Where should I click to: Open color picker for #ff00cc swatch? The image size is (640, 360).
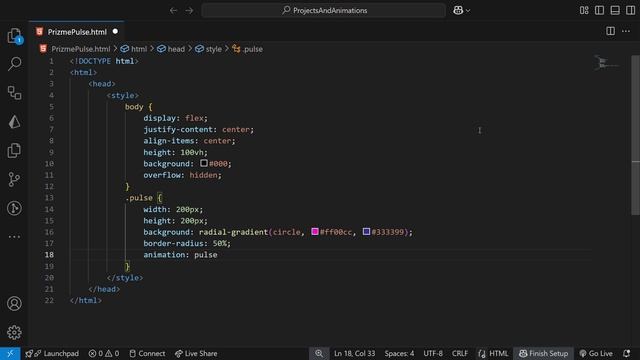click(315, 231)
